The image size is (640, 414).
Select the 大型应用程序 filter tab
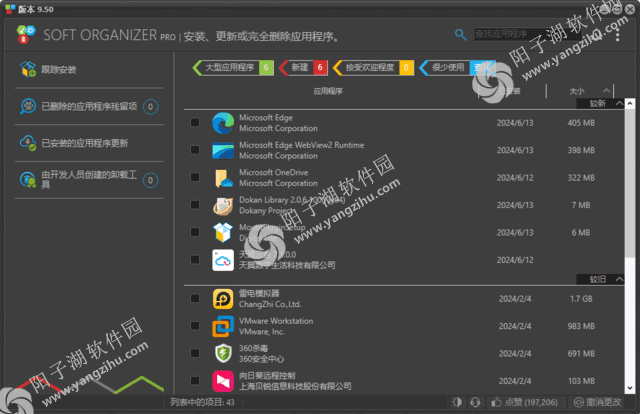[x=233, y=67]
